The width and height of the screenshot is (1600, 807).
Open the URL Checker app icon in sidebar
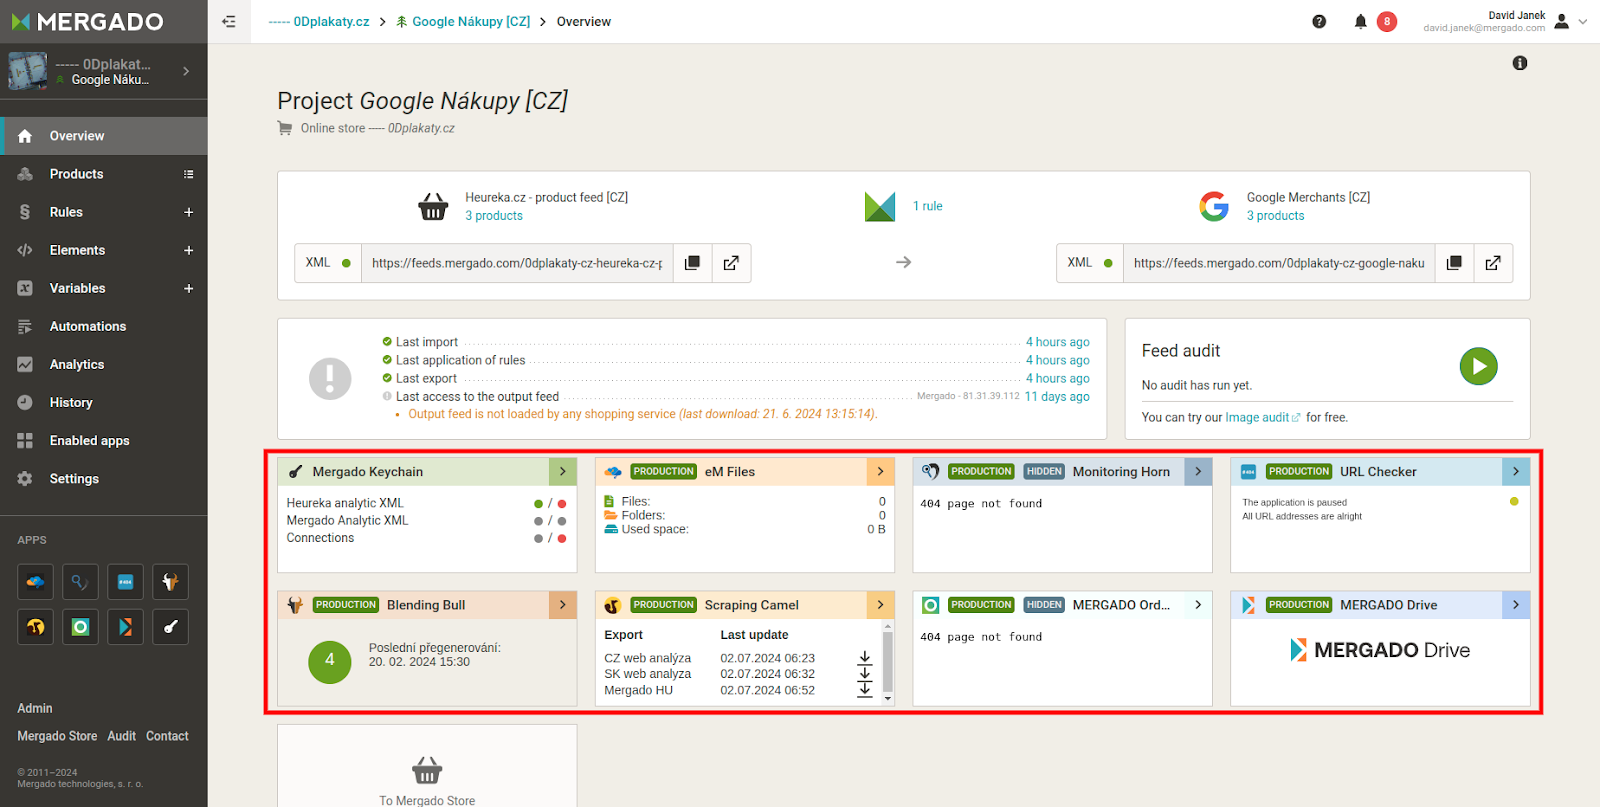pos(125,582)
